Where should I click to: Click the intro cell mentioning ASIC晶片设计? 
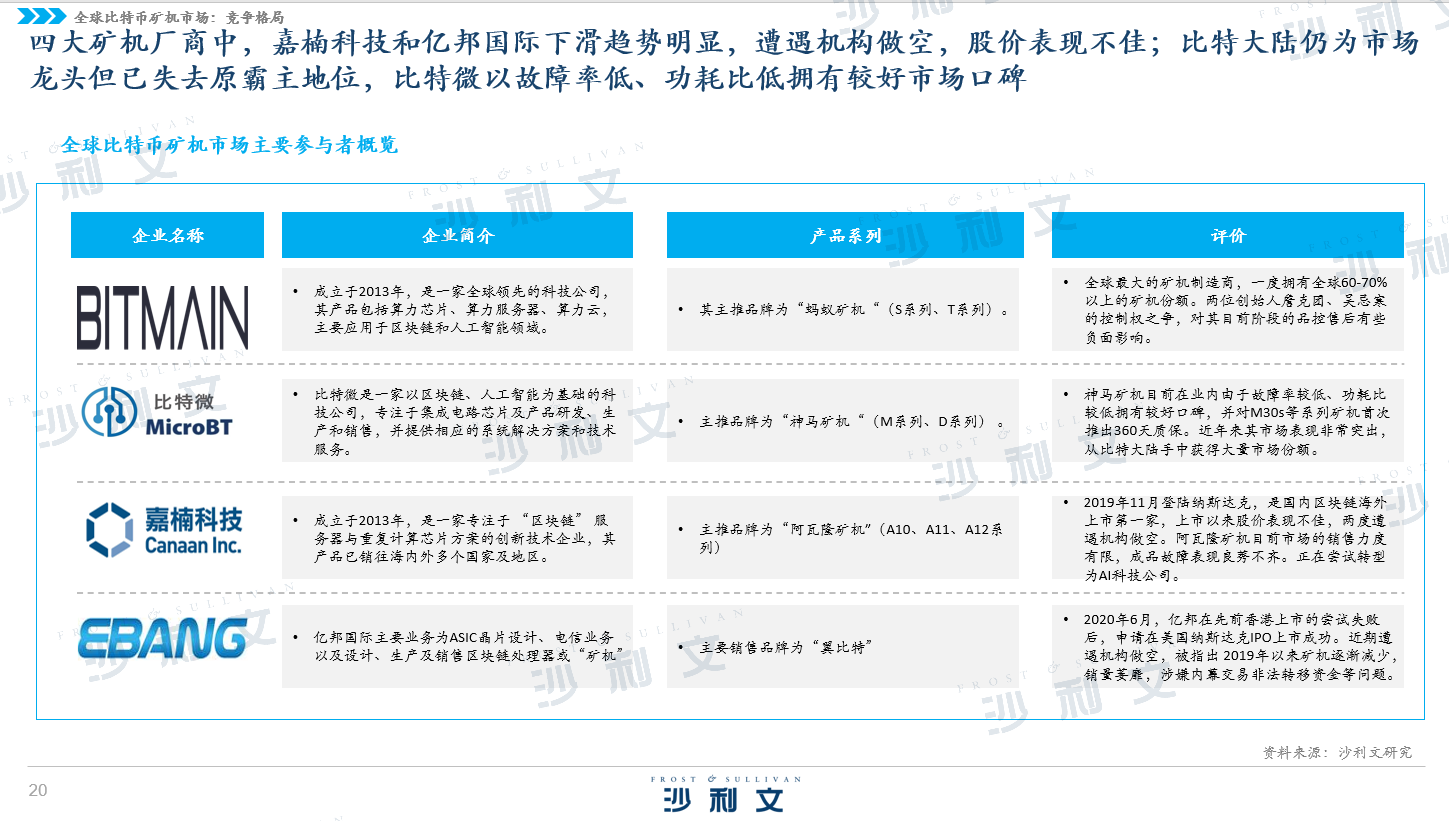pyautogui.click(x=457, y=646)
